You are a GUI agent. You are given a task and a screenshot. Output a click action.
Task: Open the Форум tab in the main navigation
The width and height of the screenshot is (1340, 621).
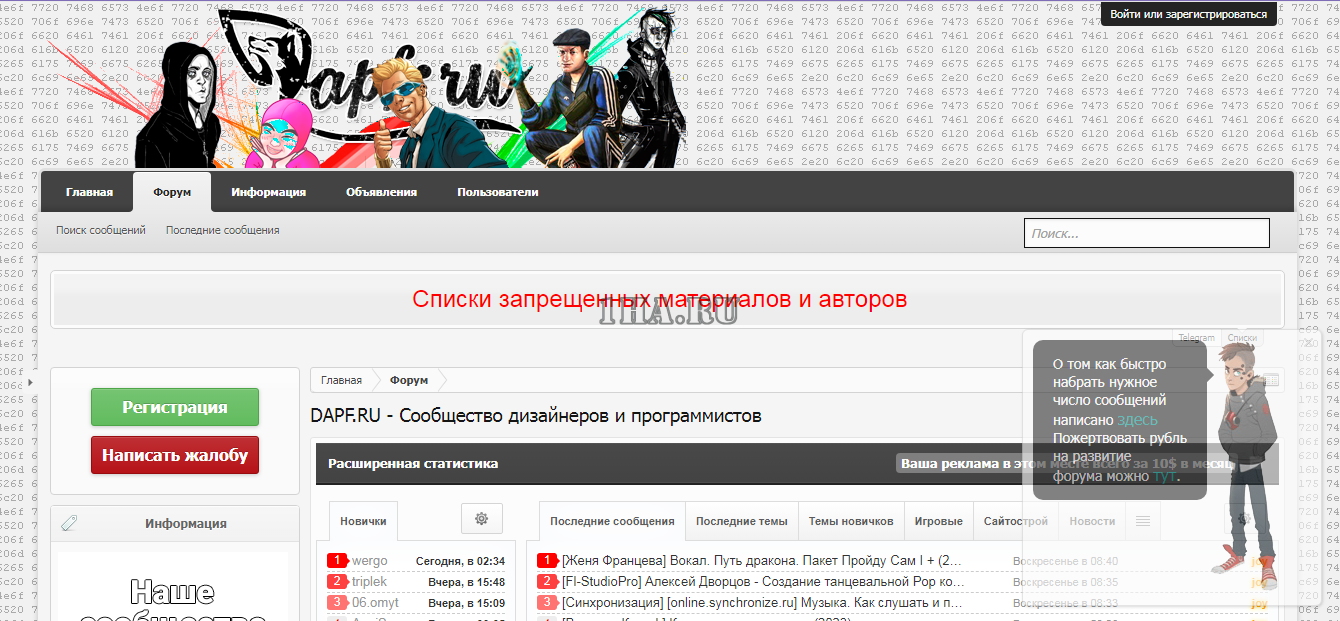[172, 192]
